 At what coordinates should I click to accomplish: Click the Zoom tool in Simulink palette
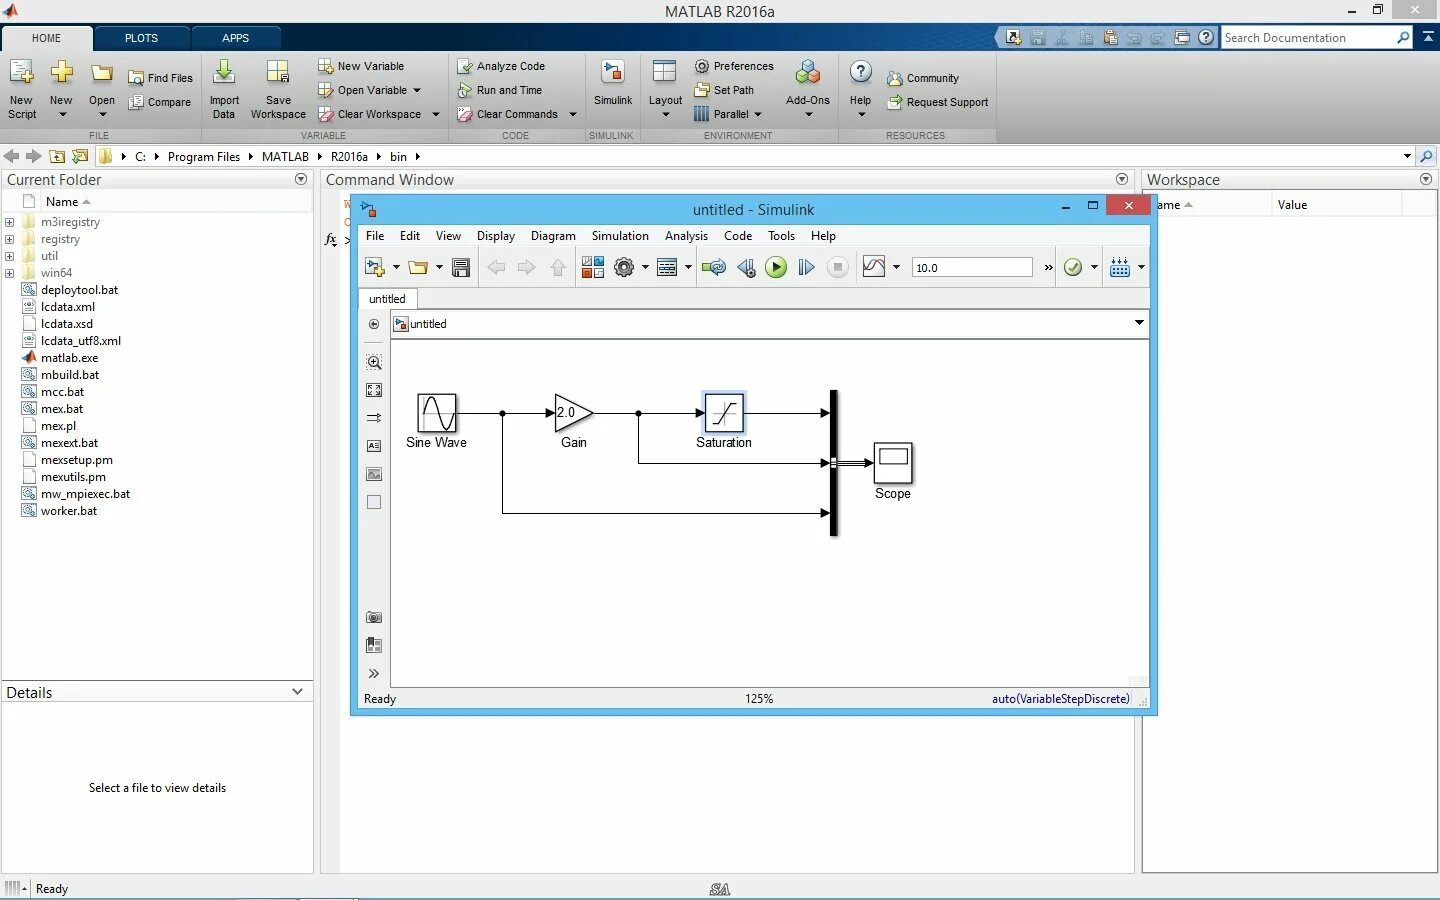point(374,362)
